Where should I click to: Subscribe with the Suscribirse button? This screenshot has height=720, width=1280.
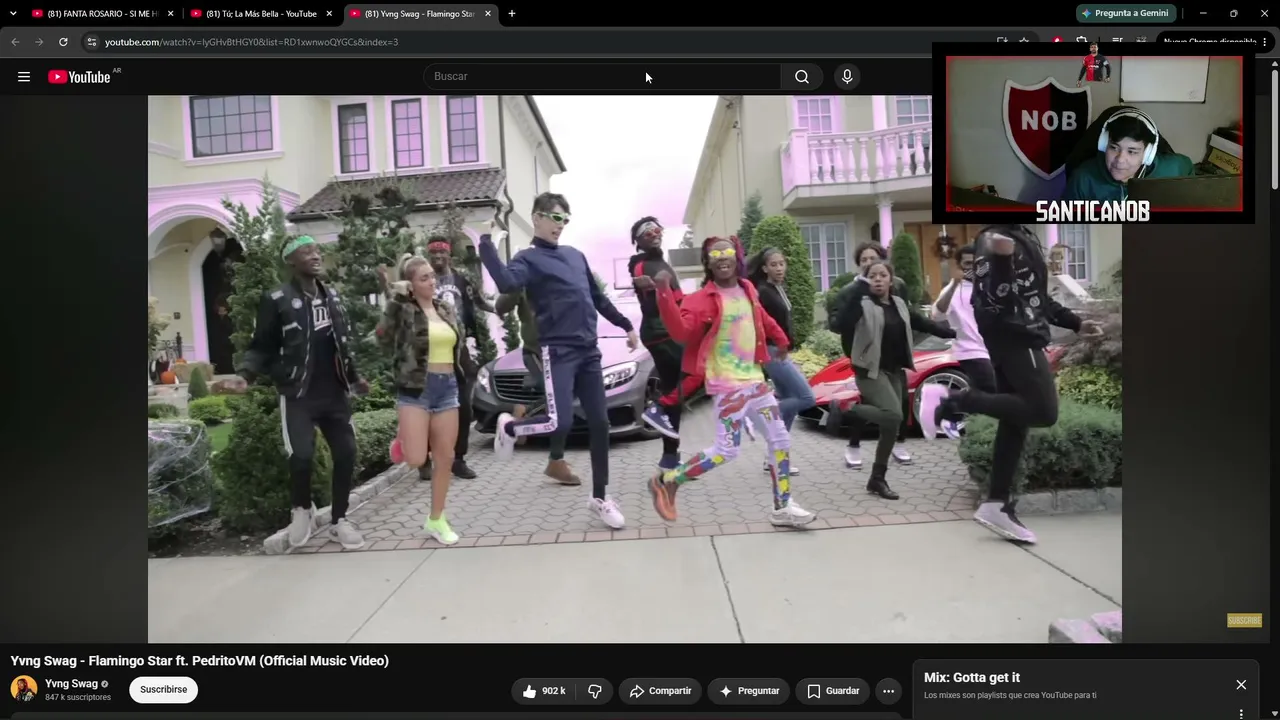(163, 690)
